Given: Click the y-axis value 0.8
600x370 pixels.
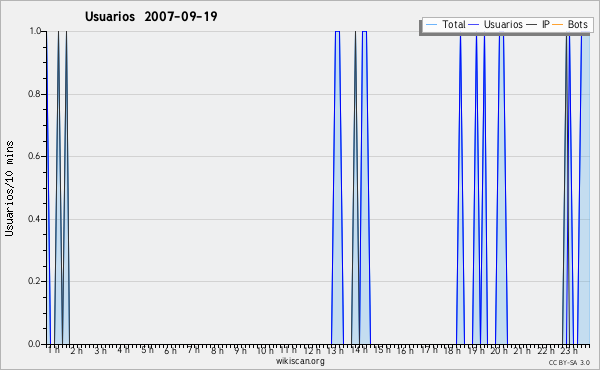Looking at the screenshot, I should (35, 94).
